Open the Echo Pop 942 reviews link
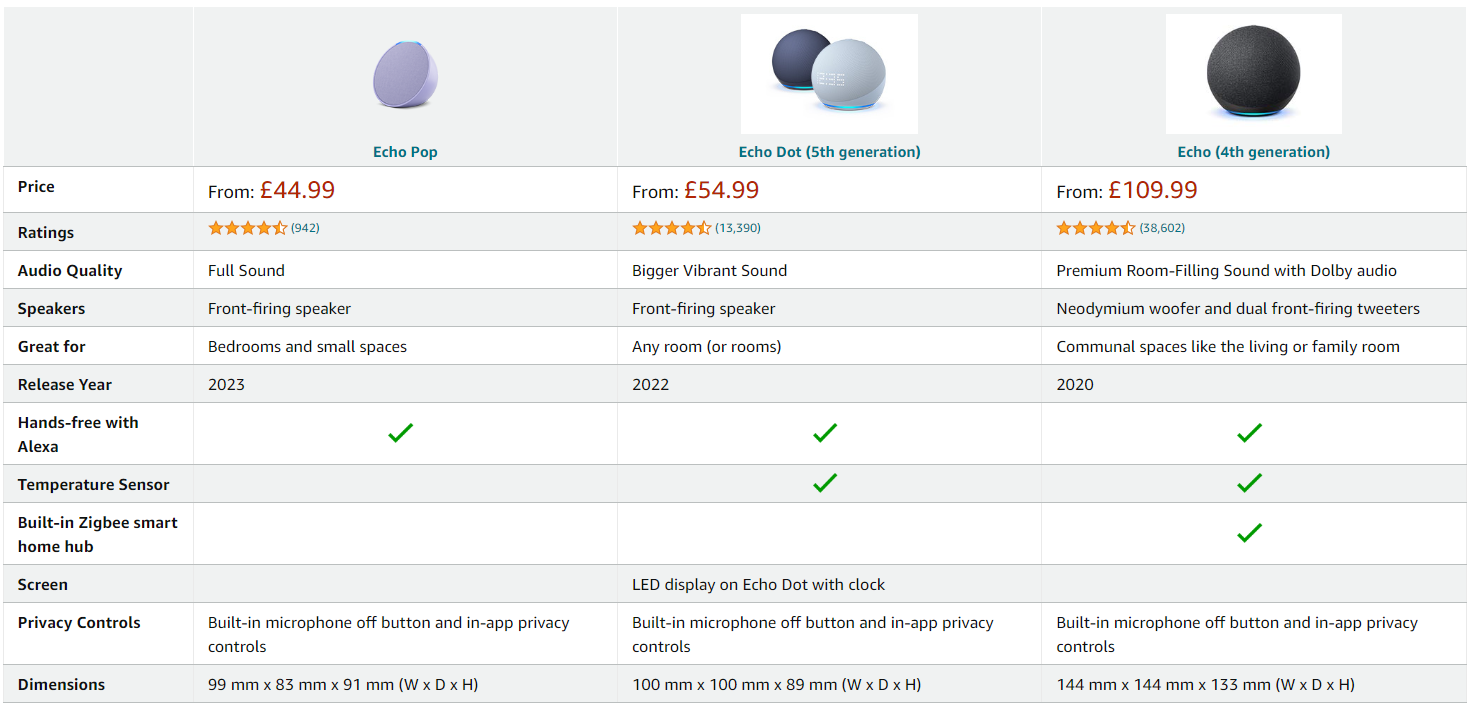The height and width of the screenshot is (711, 1474). tap(305, 228)
